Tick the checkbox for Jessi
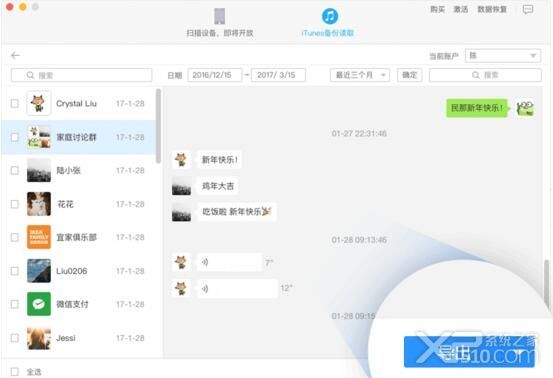Image resolution: width=553 pixels, height=378 pixels. coord(15,338)
